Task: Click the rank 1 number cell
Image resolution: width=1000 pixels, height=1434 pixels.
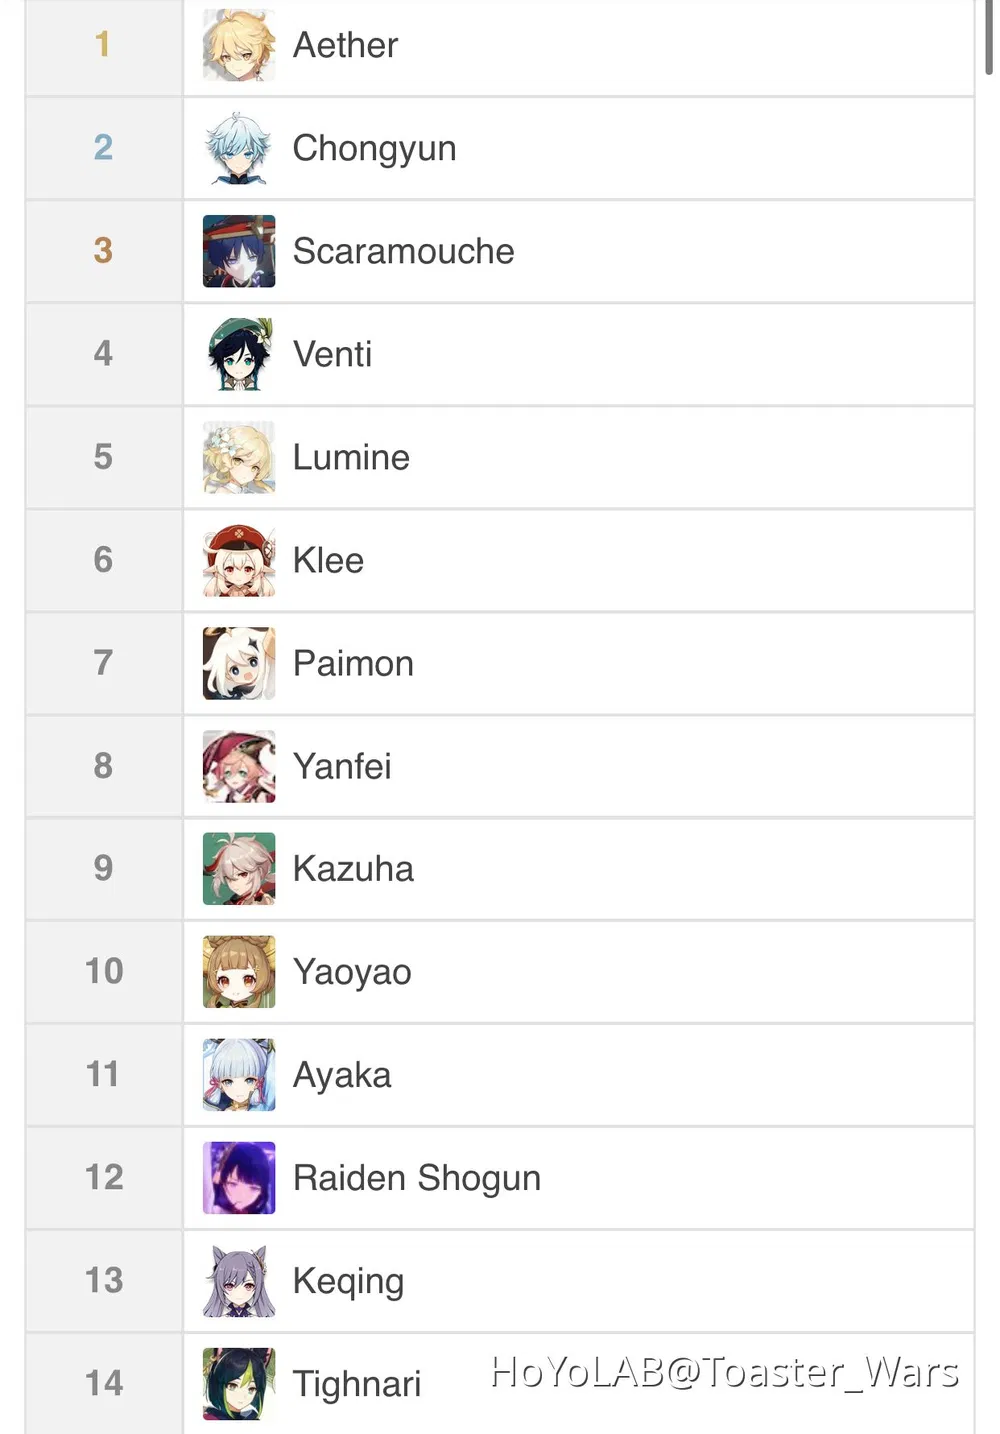Action: [x=104, y=45]
